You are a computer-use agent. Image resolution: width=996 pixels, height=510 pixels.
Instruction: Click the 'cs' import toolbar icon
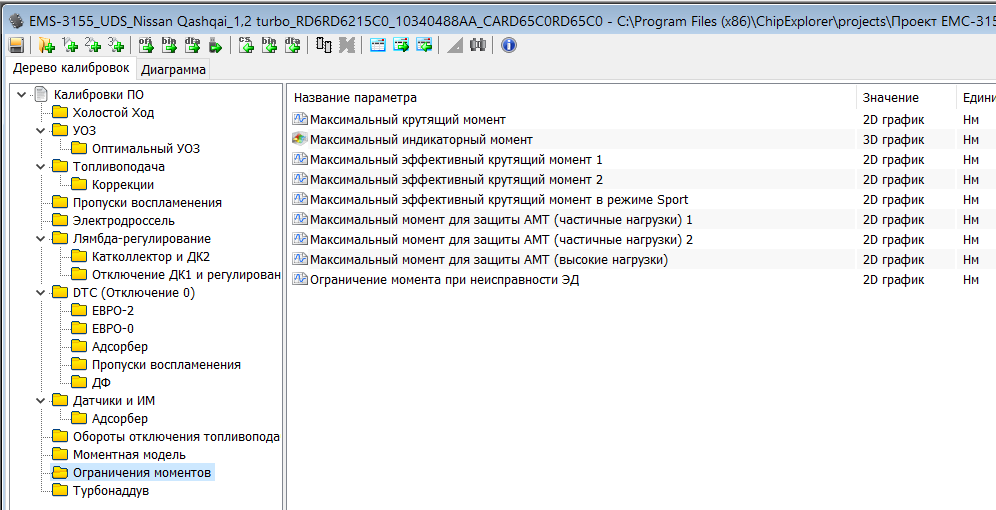pos(246,45)
